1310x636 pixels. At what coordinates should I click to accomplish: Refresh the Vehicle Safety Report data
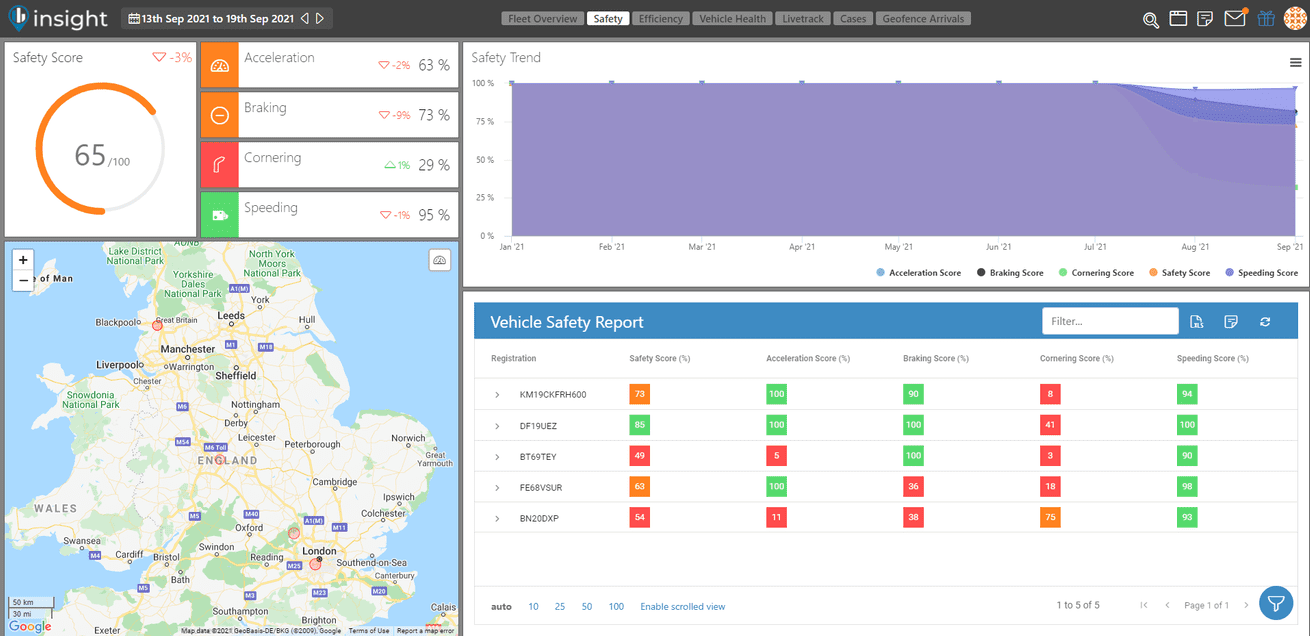1264,321
